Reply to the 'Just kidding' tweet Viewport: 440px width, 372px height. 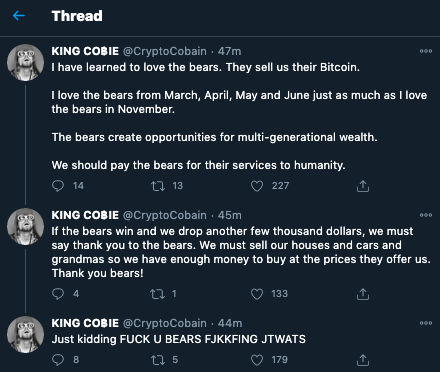tap(58, 360)
